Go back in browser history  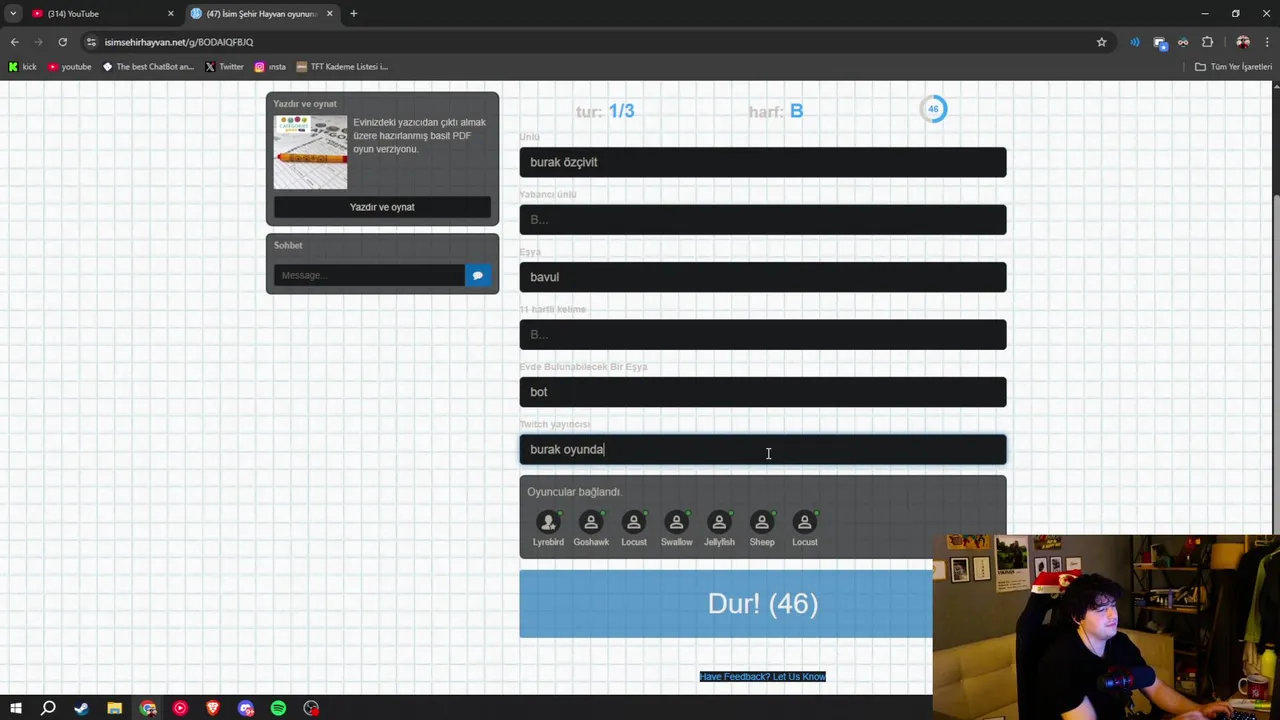14,42
